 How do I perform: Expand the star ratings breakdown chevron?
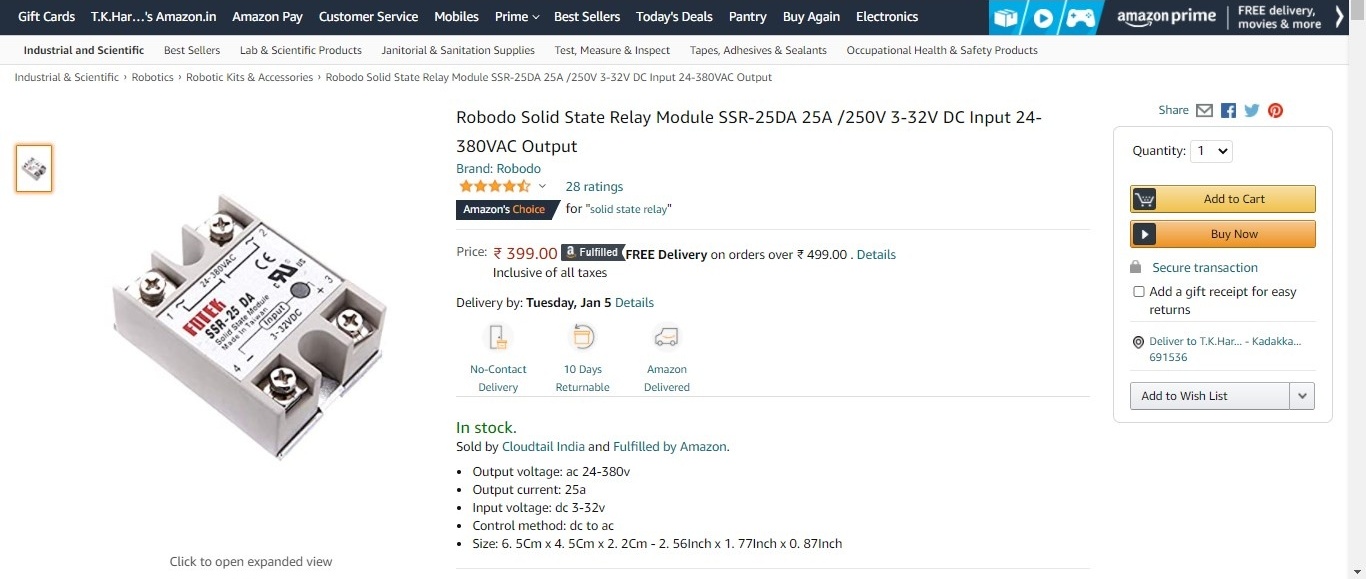(x=543, y=186)
